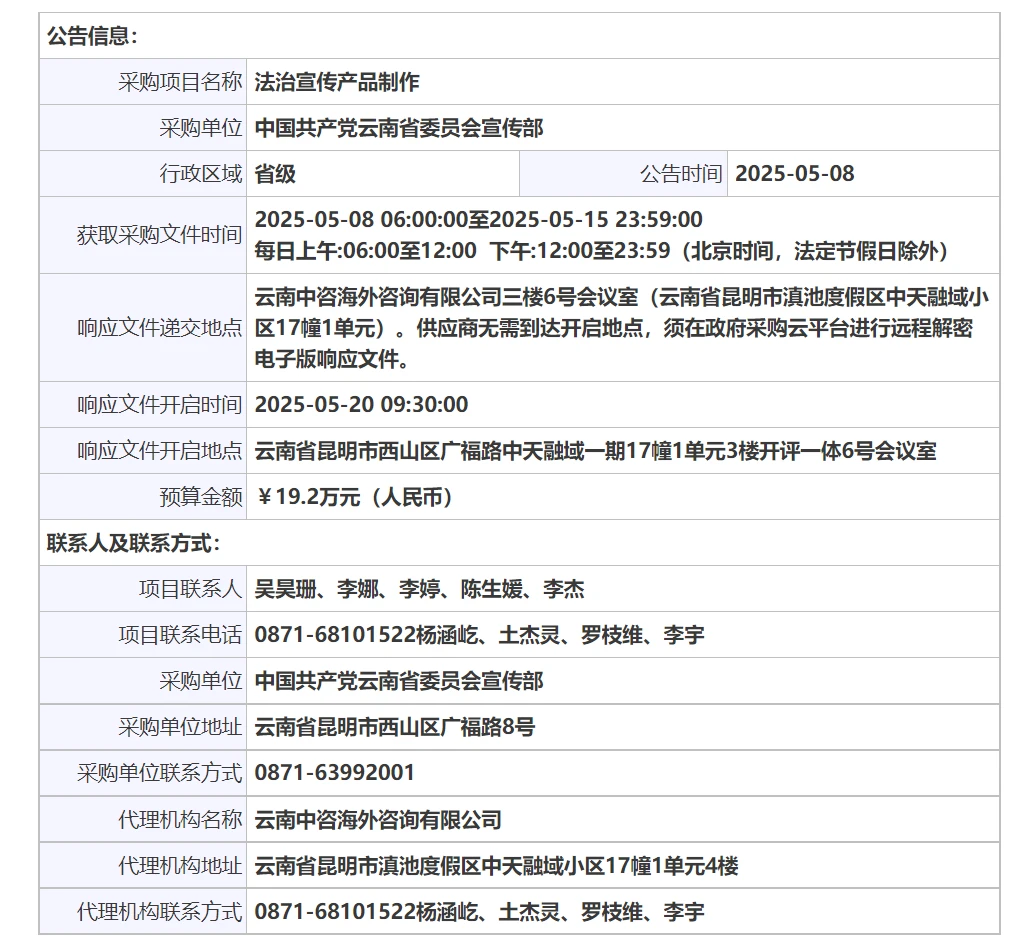This screenshot has width=1034, height=945.
Task: Select the "公告时间" label
Action: click(x=681, y=173)
